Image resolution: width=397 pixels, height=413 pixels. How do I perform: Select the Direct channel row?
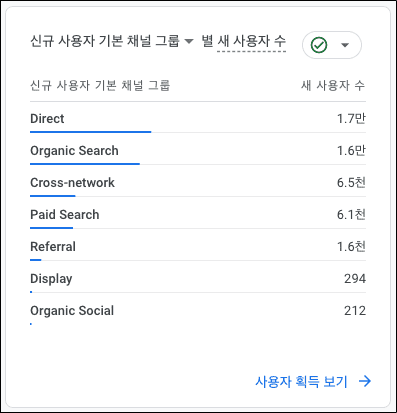[x=198, y=118]
